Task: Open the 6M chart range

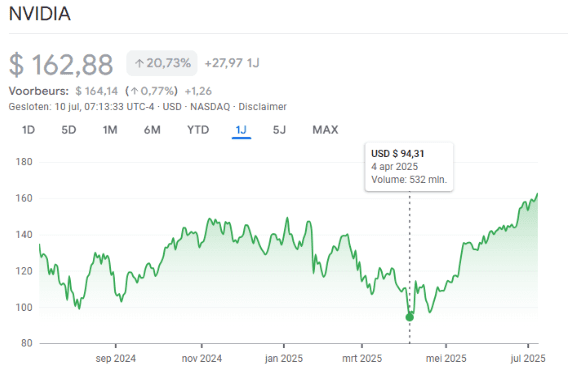Action: click(x=152, y=130)
